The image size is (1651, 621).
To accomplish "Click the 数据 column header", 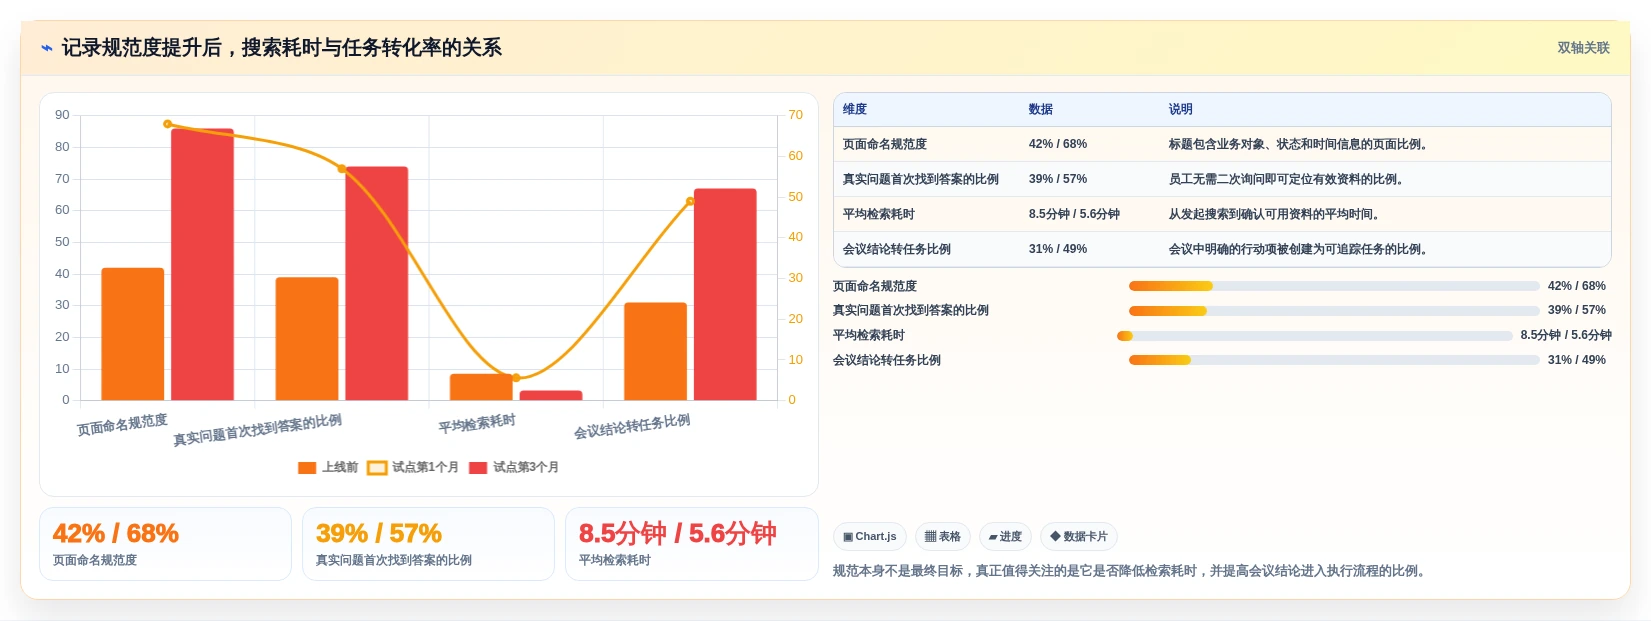I will tap(1041, 109).
